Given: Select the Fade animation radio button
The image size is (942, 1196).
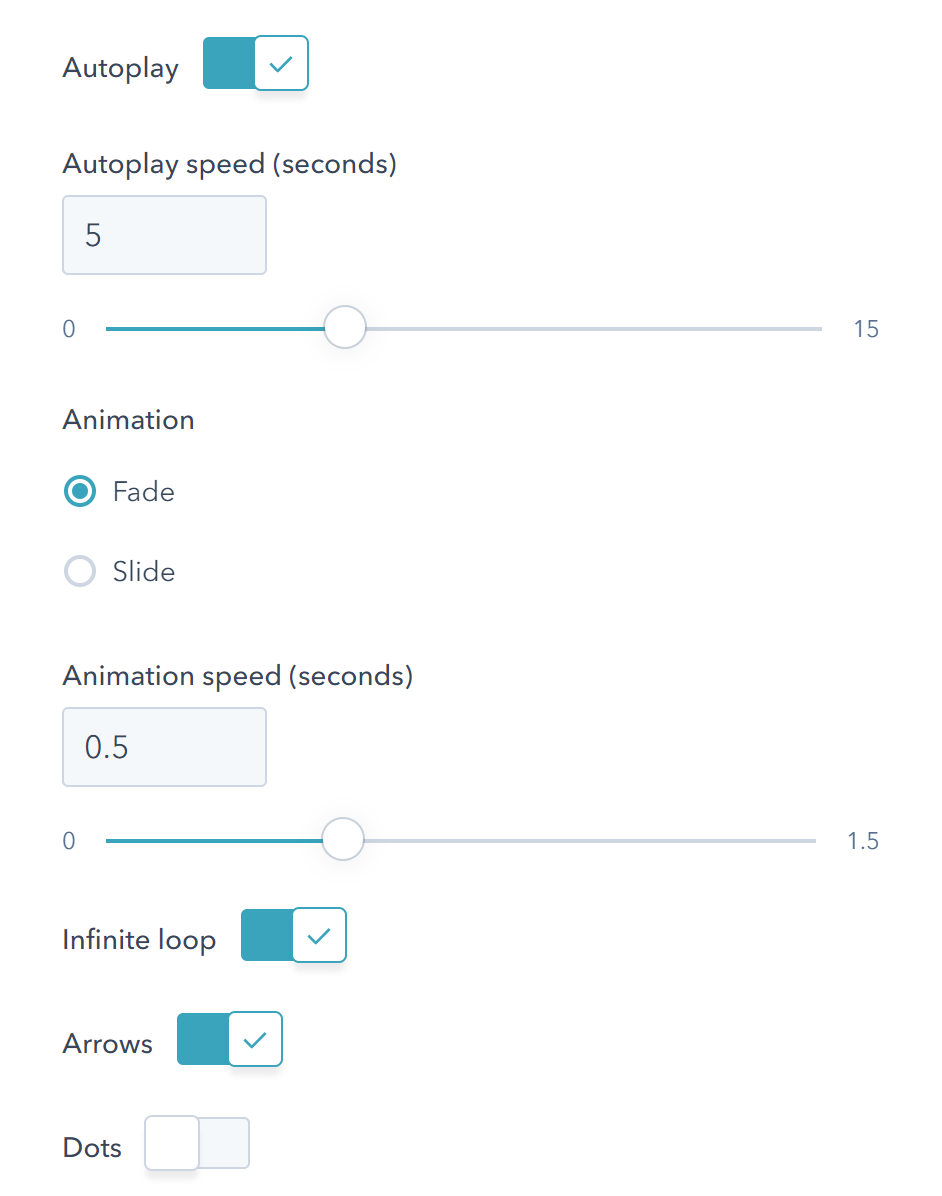Looking at the screenshot, I should point(80,492).
